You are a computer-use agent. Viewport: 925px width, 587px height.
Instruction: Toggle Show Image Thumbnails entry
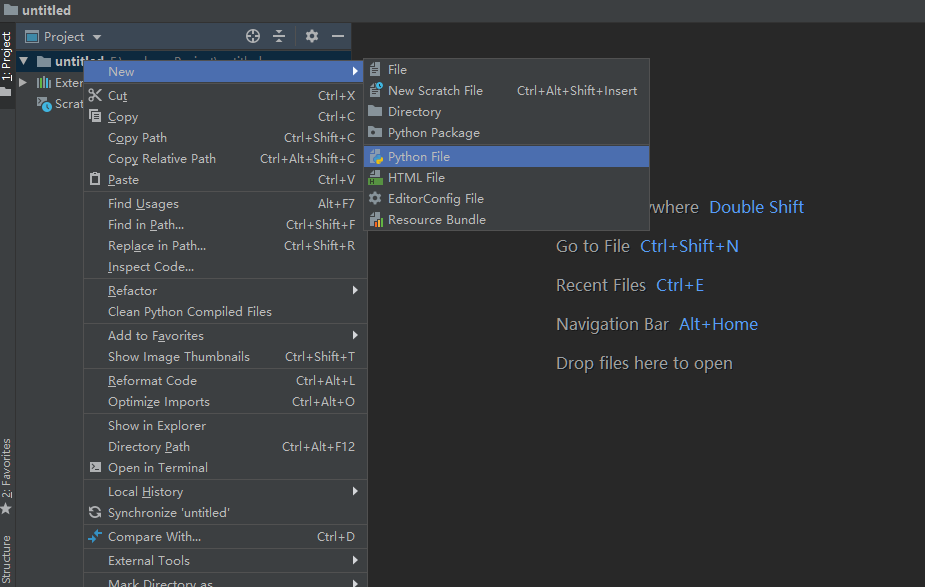pyautogui.click(x=225, y=356)
